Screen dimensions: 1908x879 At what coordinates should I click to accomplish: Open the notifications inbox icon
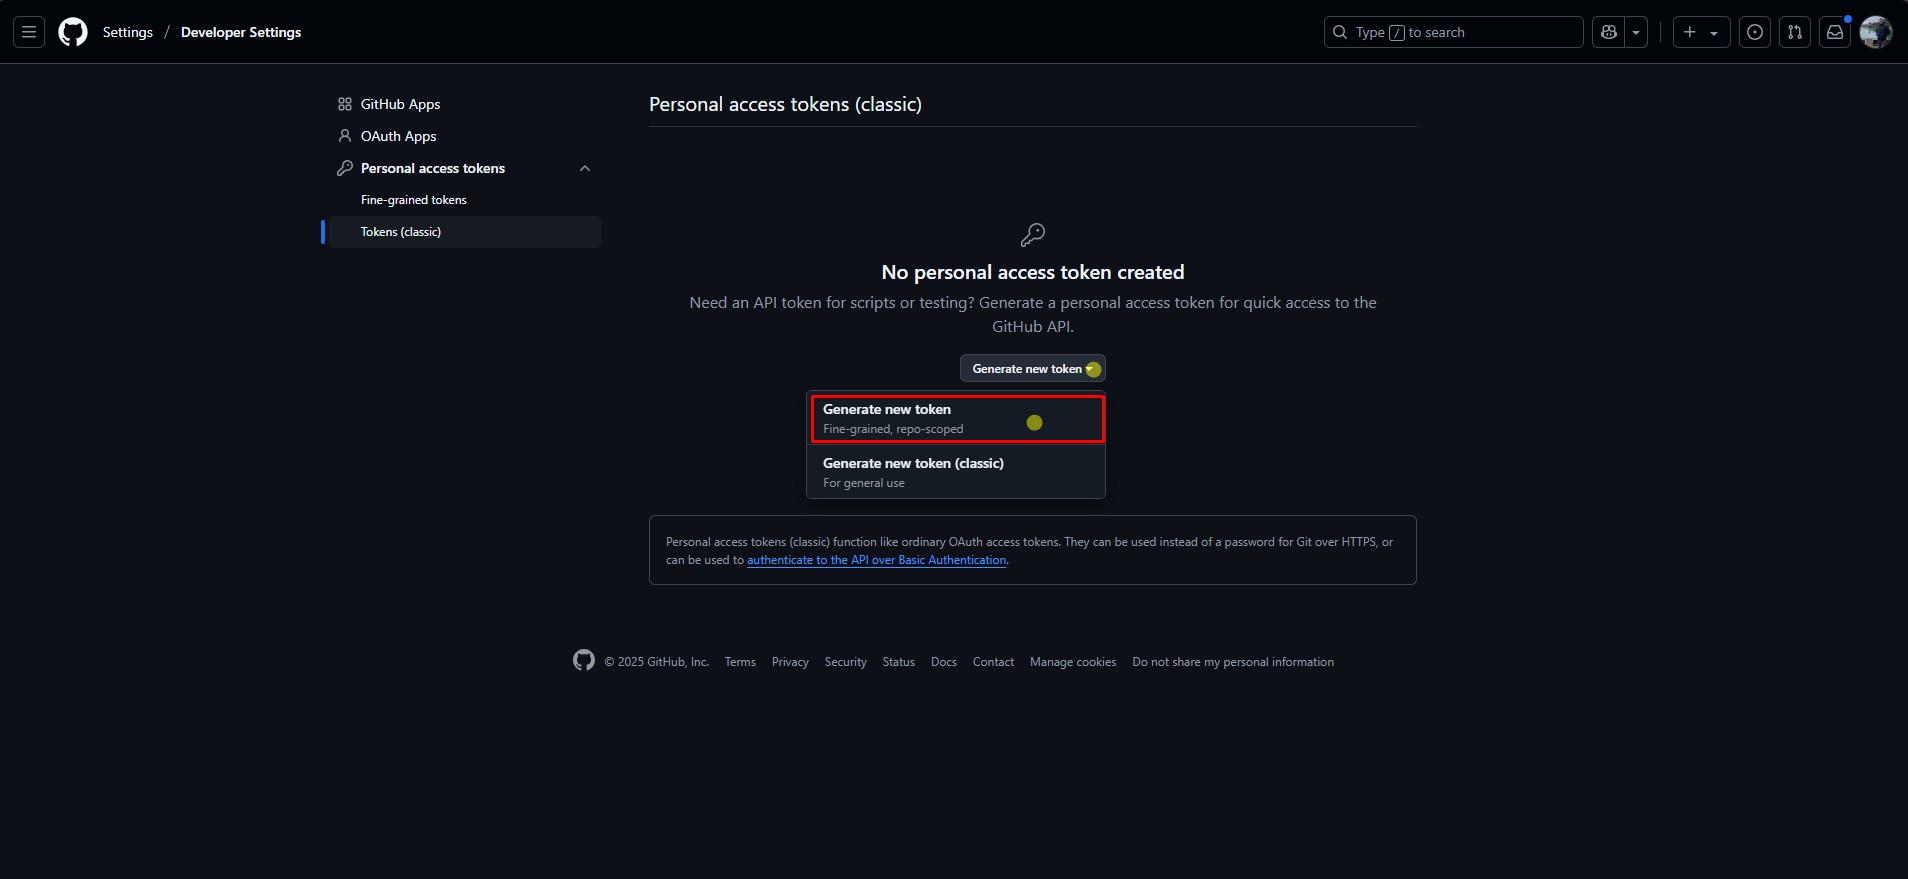click(x=1835, y=32)
